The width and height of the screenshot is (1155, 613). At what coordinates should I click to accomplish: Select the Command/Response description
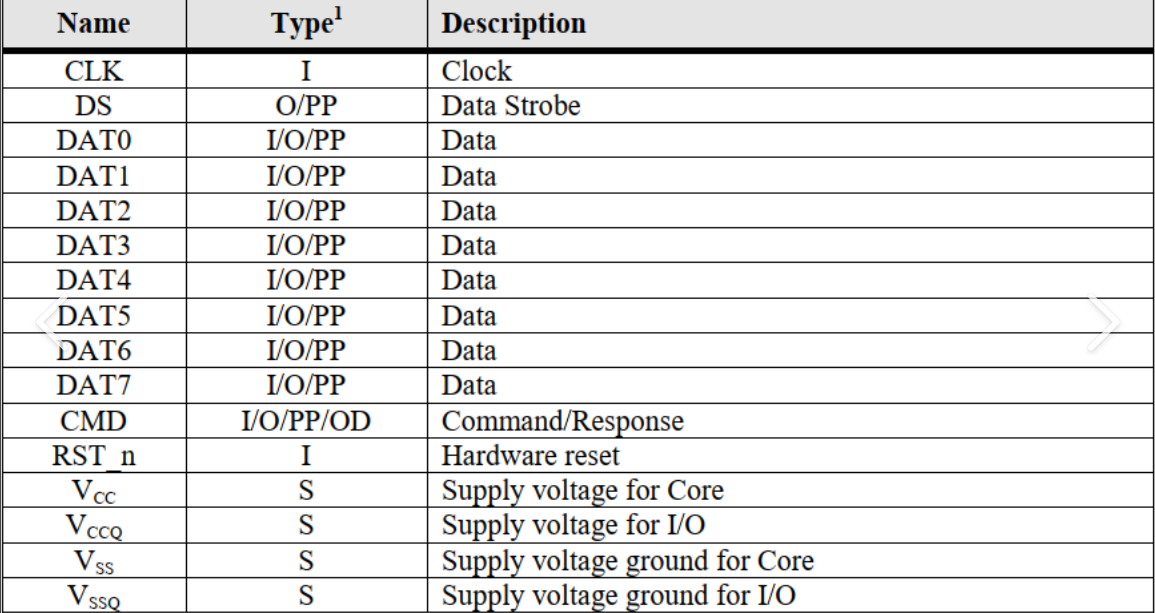[563, 421]
